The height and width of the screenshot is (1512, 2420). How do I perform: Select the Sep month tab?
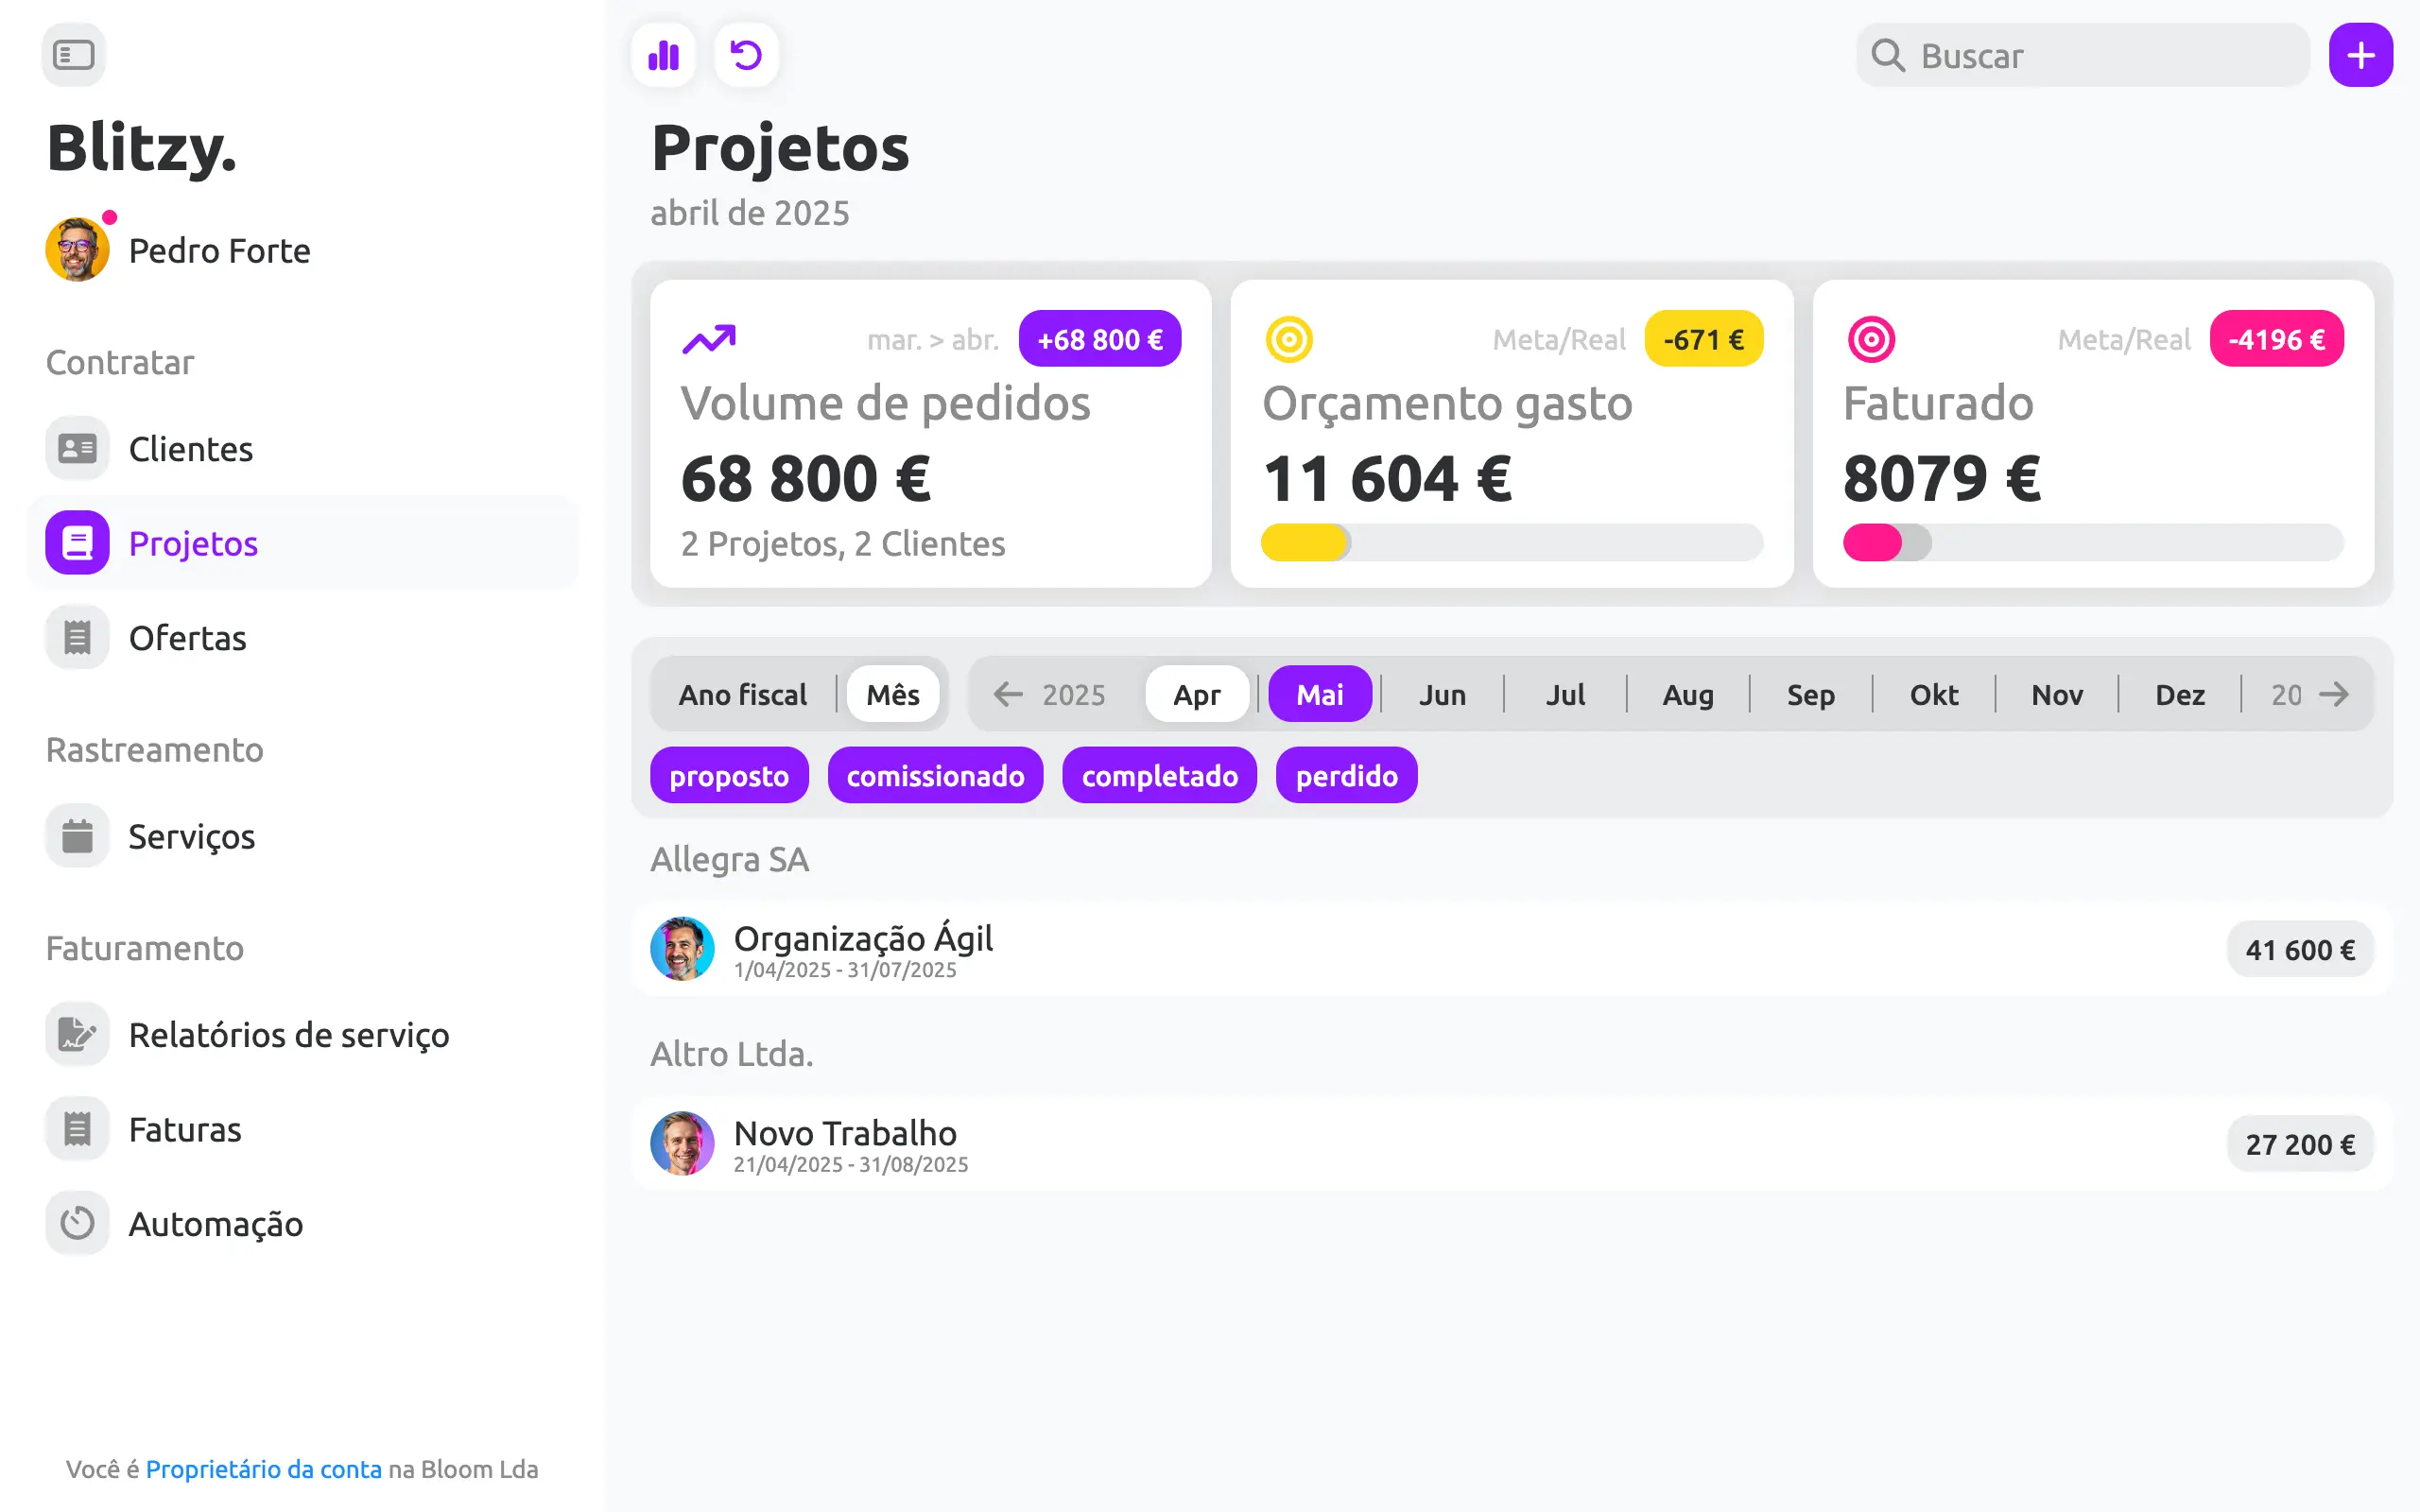[x=1811, y=694]
